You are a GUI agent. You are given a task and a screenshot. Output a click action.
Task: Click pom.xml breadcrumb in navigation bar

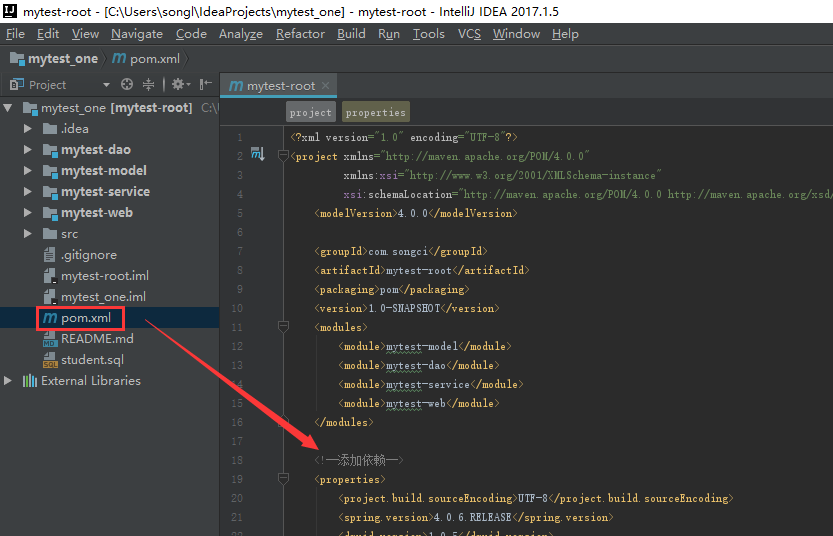147,58
